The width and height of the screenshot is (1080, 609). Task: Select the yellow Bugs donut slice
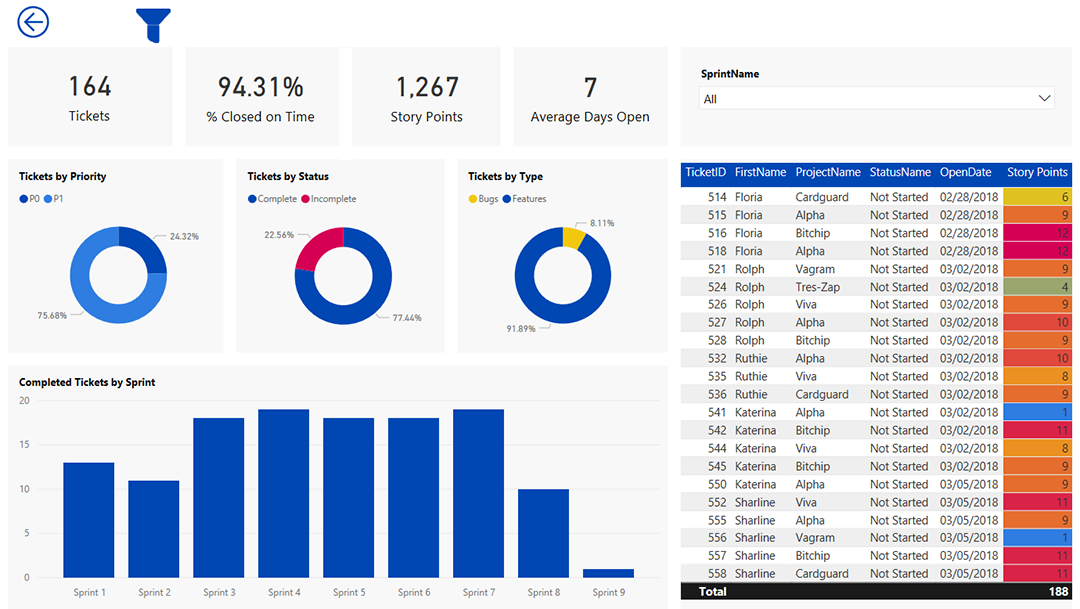[573, 237]
